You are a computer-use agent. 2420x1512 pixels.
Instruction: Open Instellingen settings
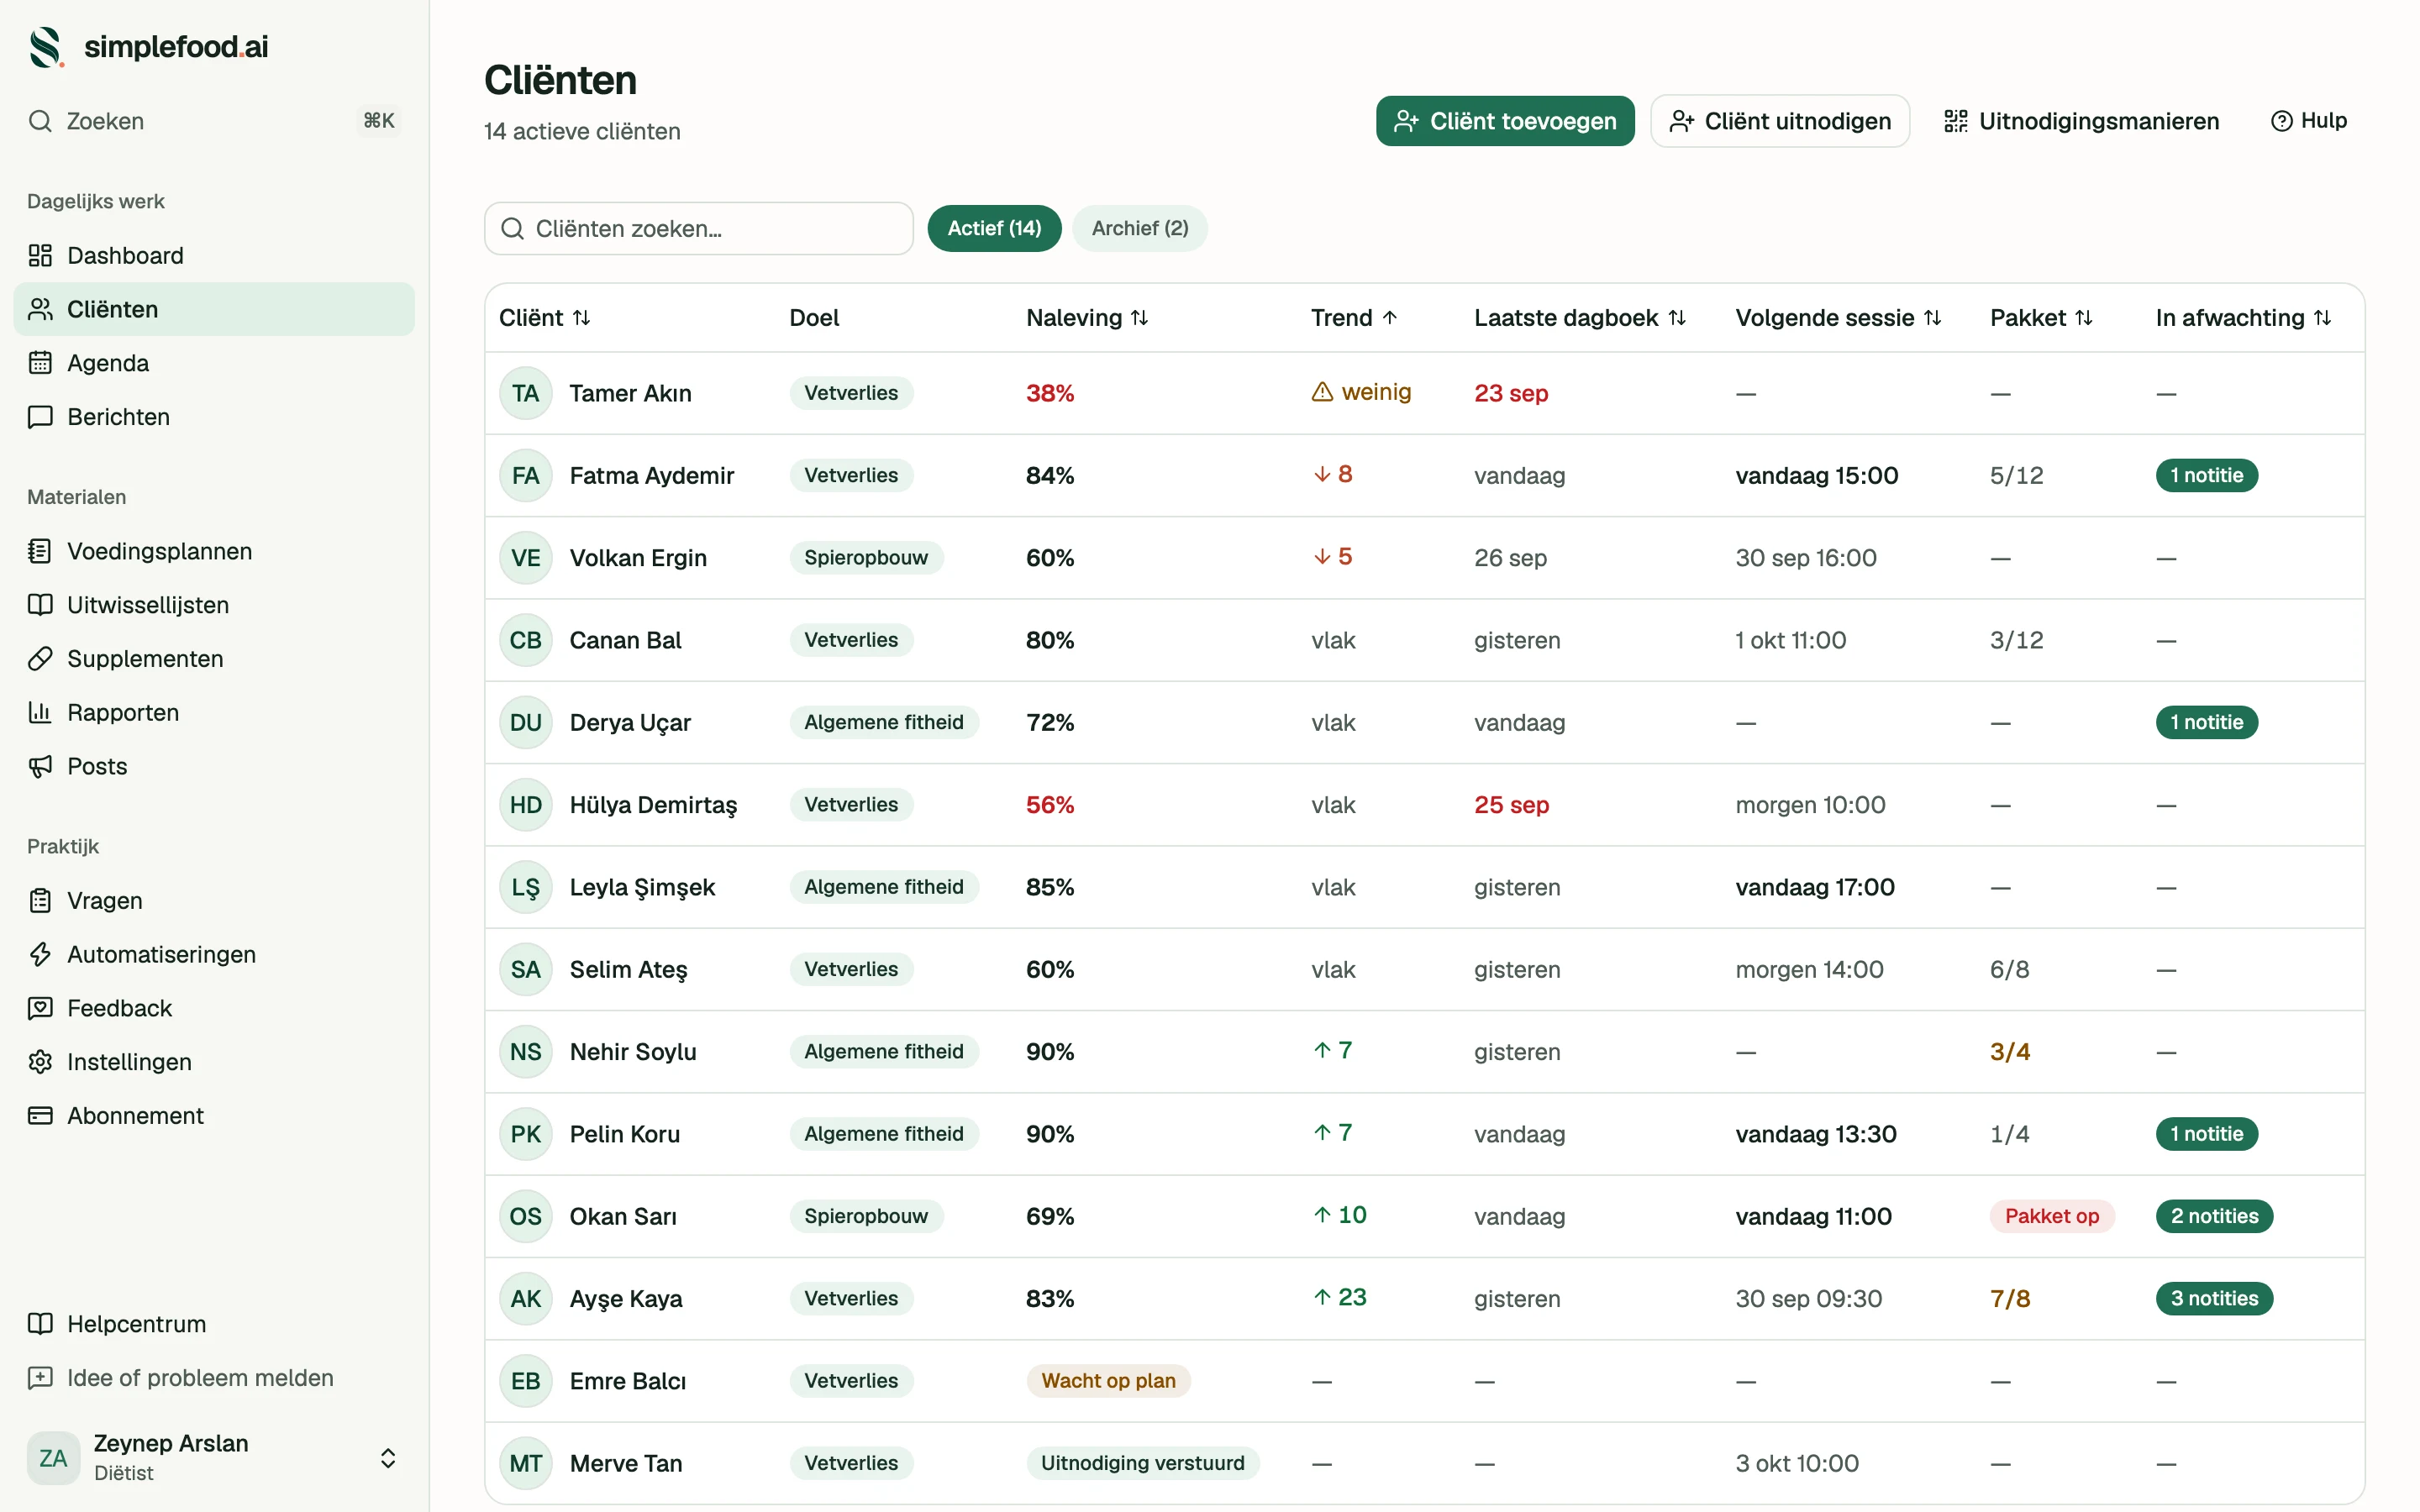tap(214, 1063)
